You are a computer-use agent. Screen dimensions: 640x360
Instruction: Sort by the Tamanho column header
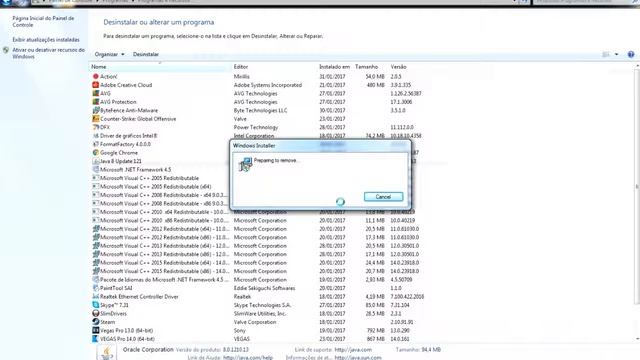click(367, 67)
